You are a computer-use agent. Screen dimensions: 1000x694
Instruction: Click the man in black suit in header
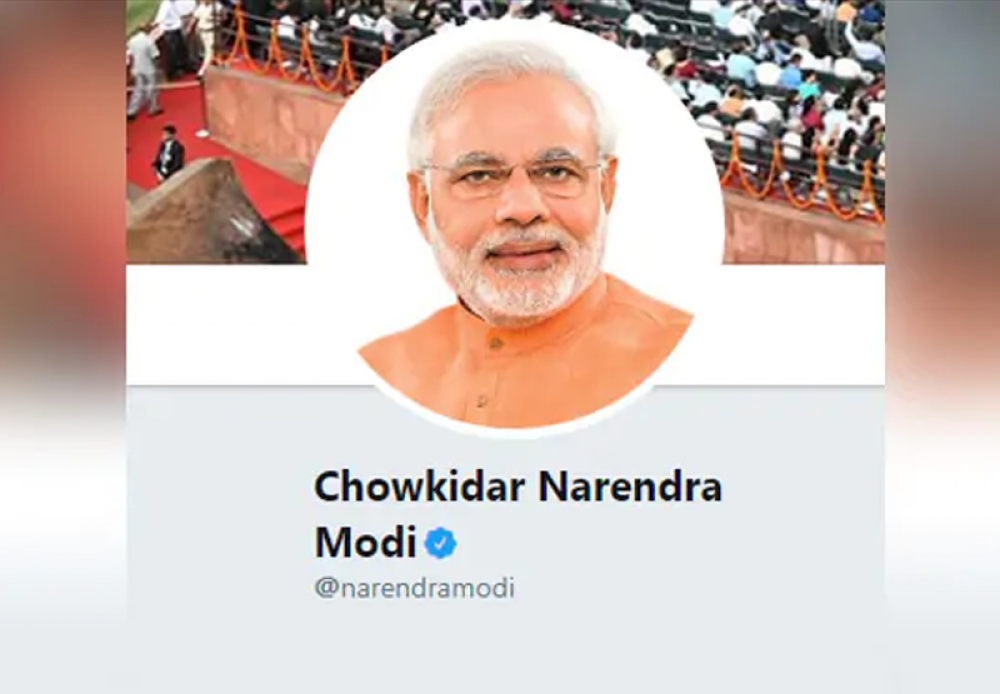[x=168, y=153]
